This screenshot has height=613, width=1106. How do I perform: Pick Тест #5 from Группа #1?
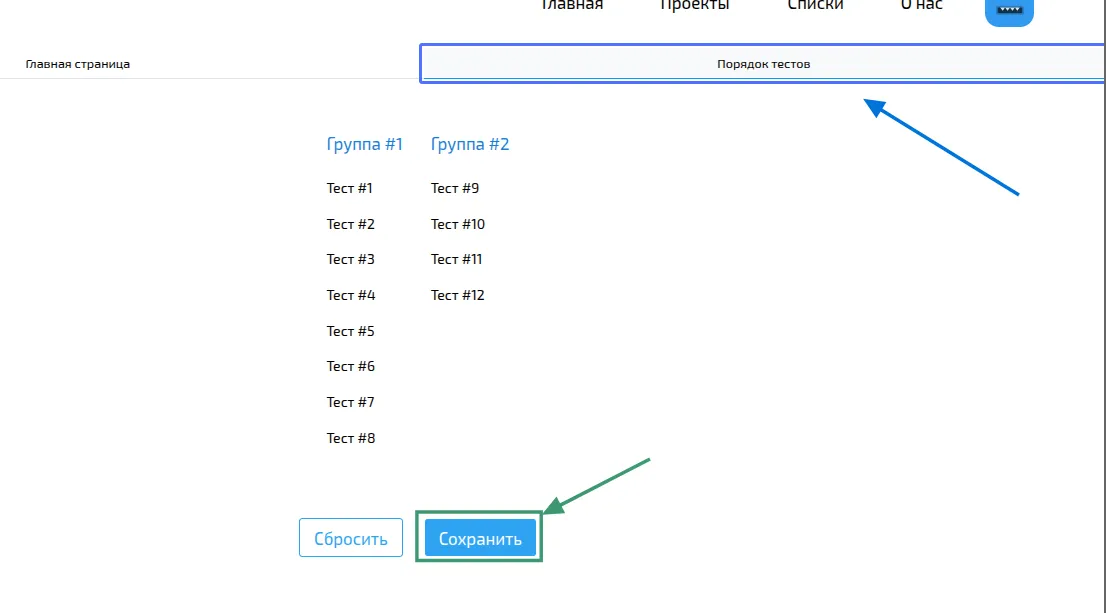point(350,331)
